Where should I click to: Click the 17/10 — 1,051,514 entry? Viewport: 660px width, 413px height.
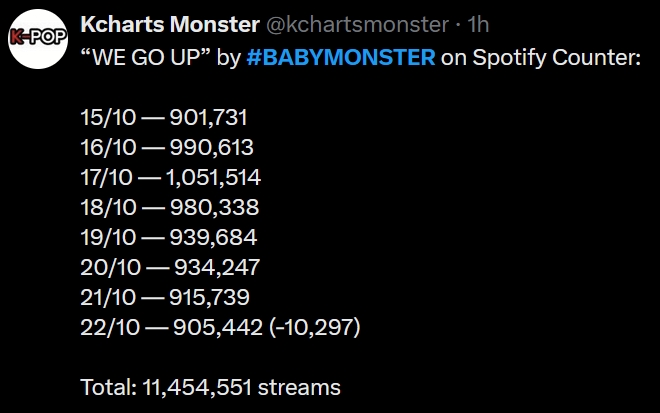tap(170, 178)
